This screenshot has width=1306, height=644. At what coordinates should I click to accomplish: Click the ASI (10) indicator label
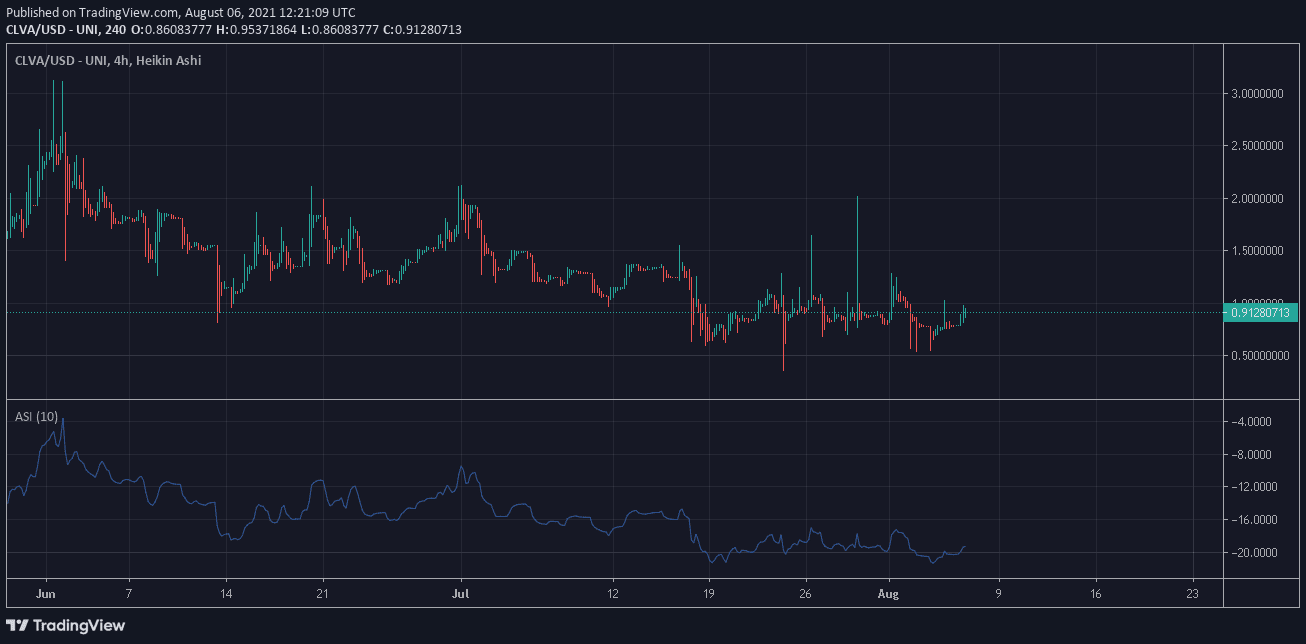tap(36, 416)
